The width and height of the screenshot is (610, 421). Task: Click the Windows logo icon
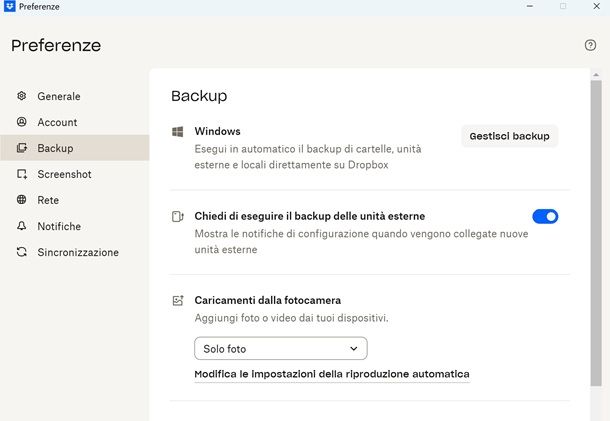(x=177, y=131)
